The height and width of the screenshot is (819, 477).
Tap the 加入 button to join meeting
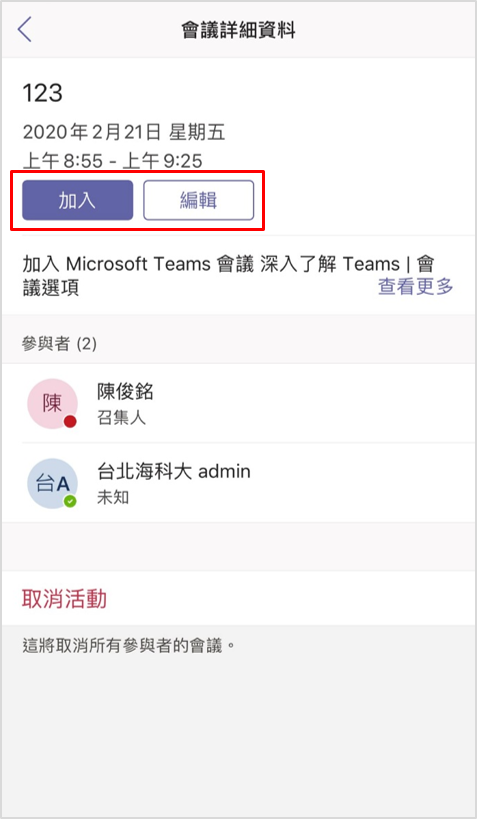tap(77, 201)
